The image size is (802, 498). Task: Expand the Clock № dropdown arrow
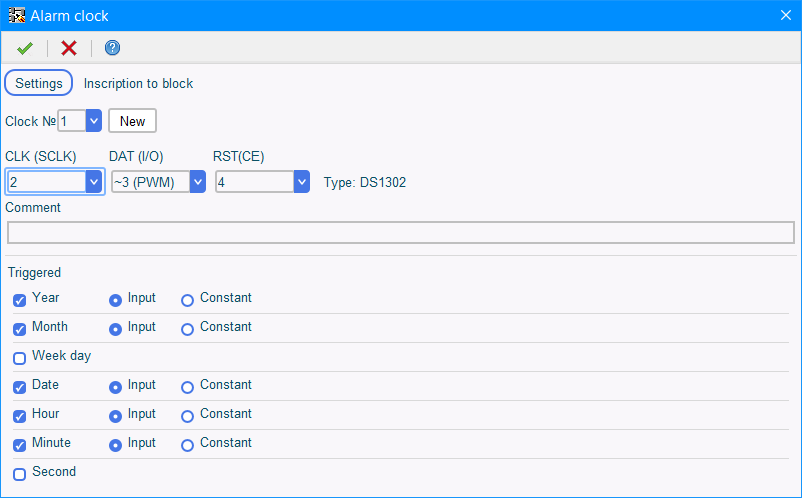pos(94,121)
